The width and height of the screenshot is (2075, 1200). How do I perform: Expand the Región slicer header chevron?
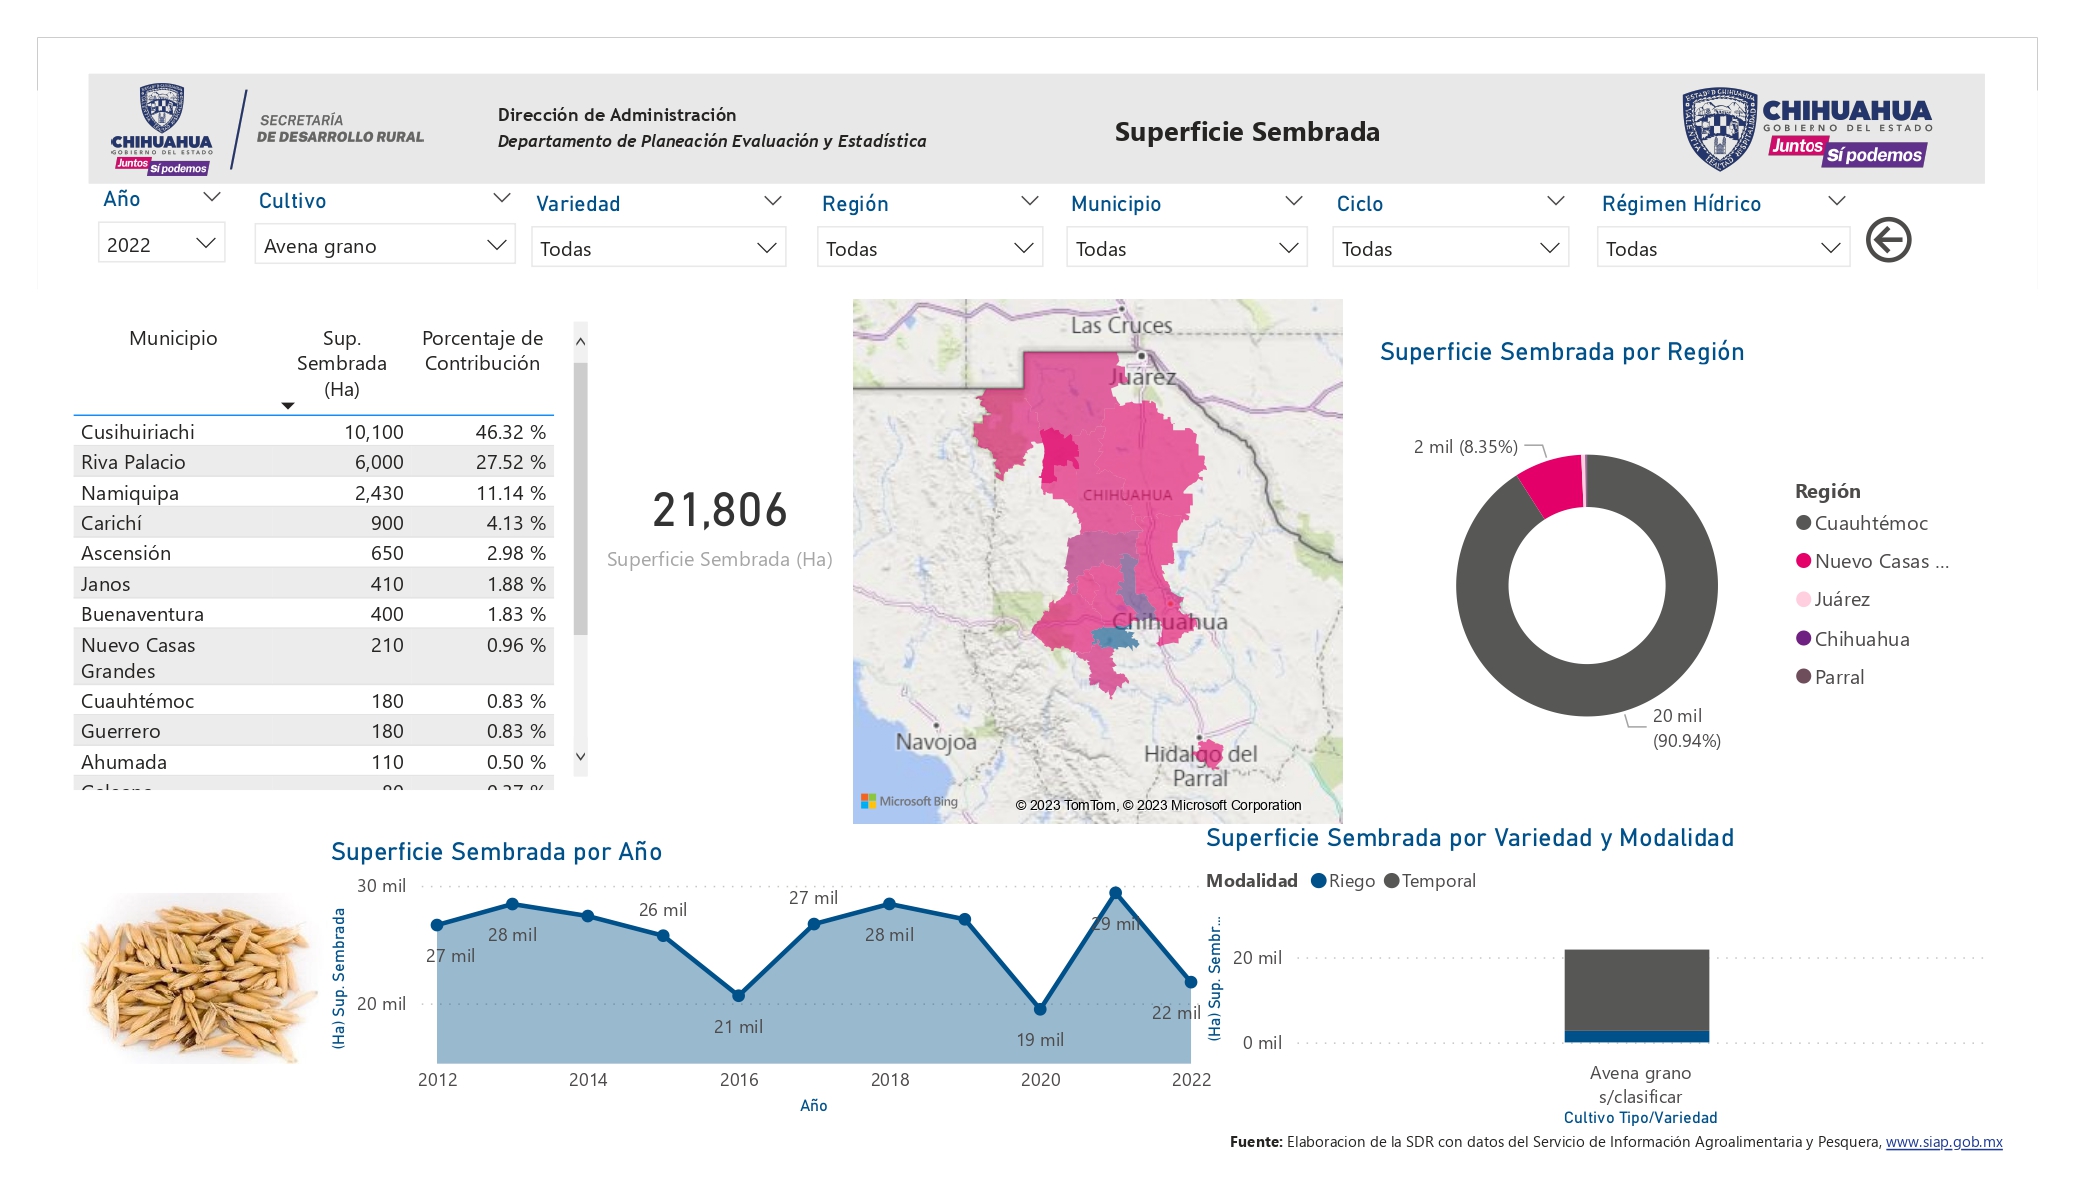click(x=1029, y=202)
